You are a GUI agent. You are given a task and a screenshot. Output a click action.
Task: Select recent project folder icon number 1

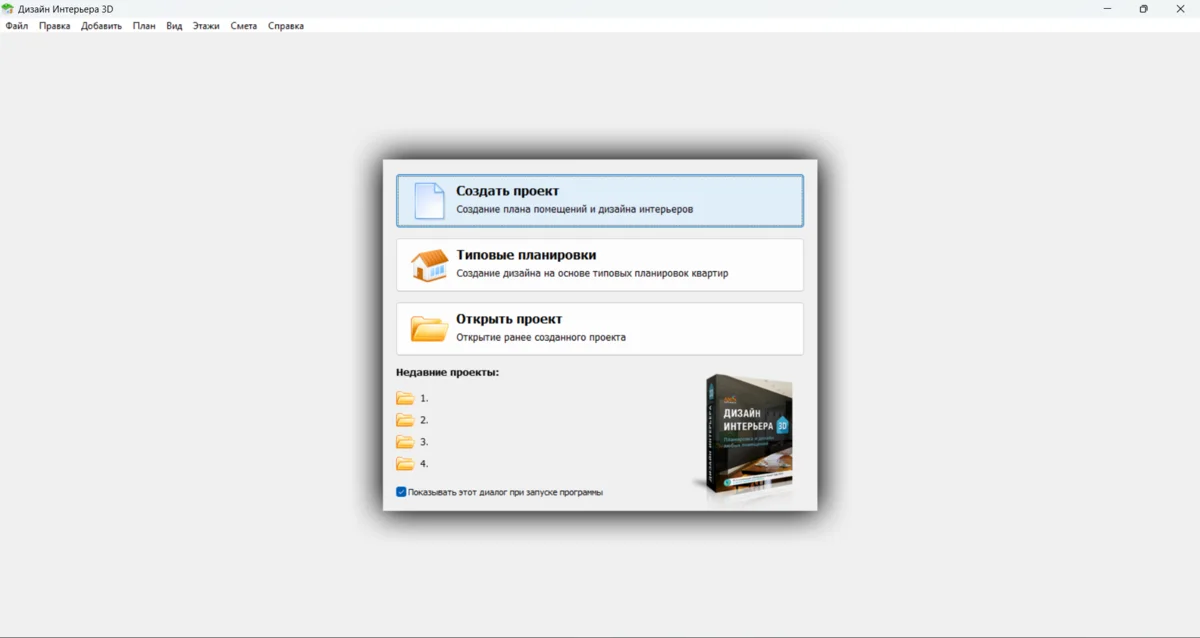[x=405, y=398]
